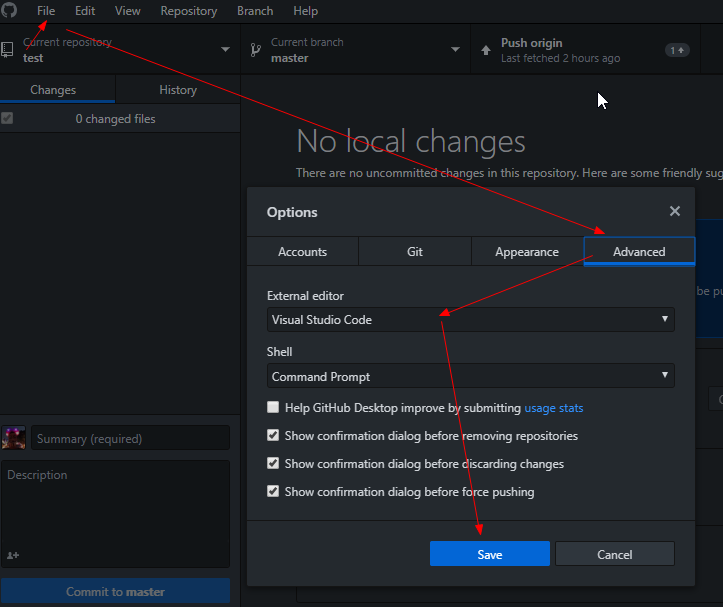Open the Help menu
The image size is (723, 607).
click(x=306, y=11)
